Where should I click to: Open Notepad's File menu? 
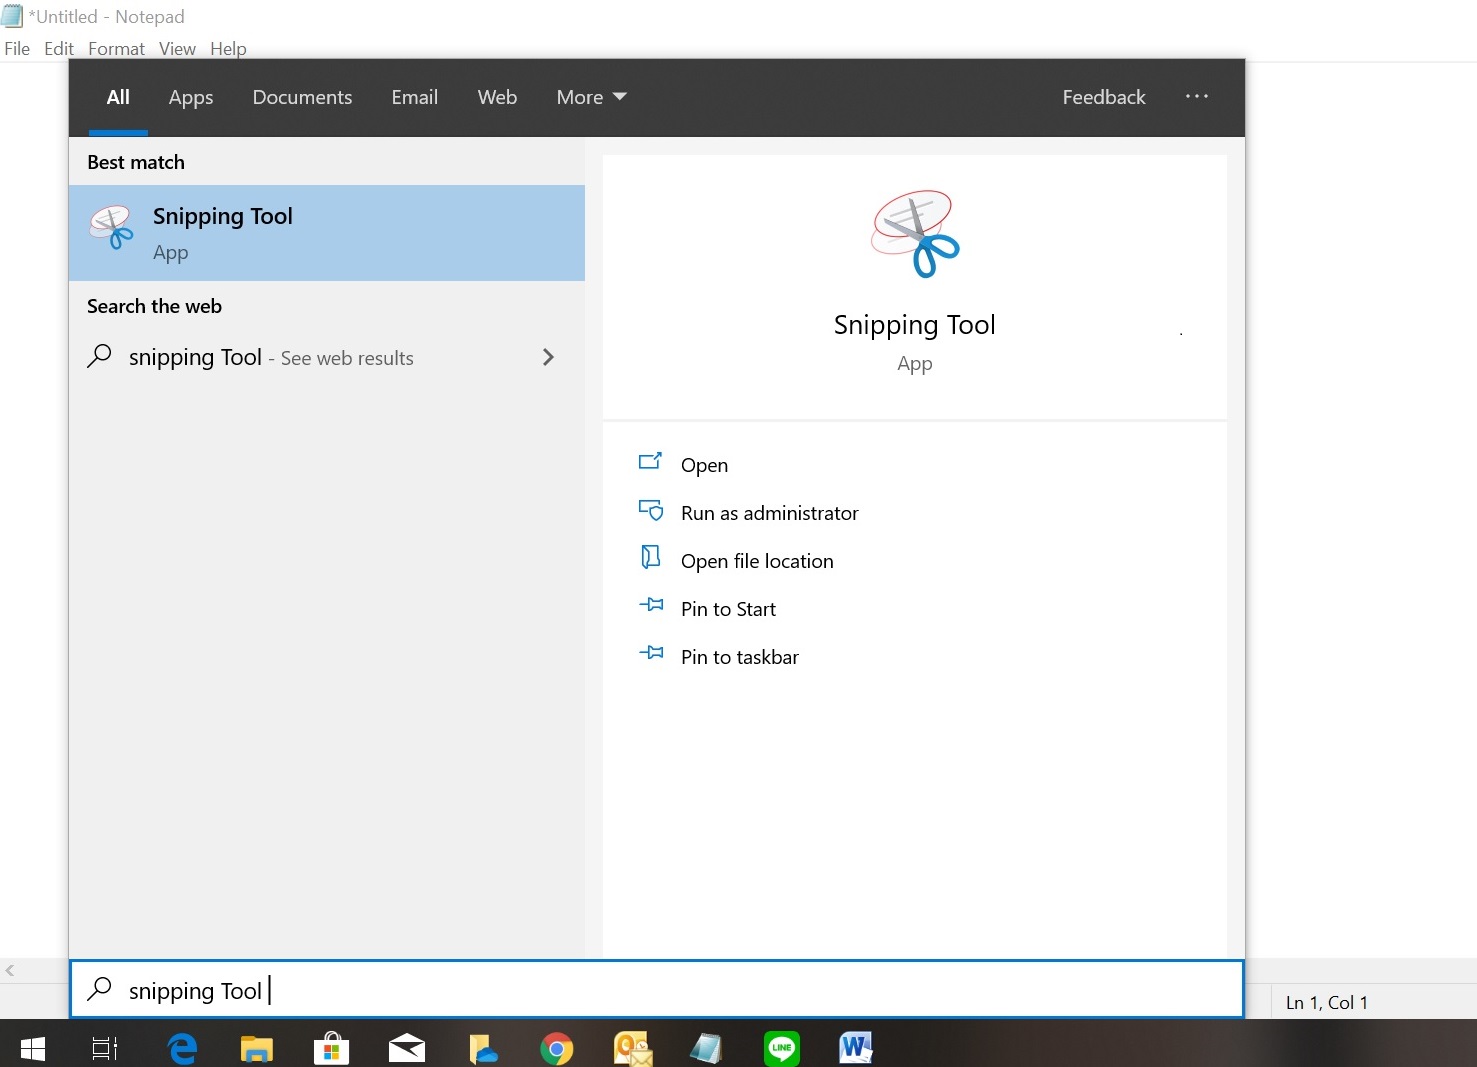(17, 48)
